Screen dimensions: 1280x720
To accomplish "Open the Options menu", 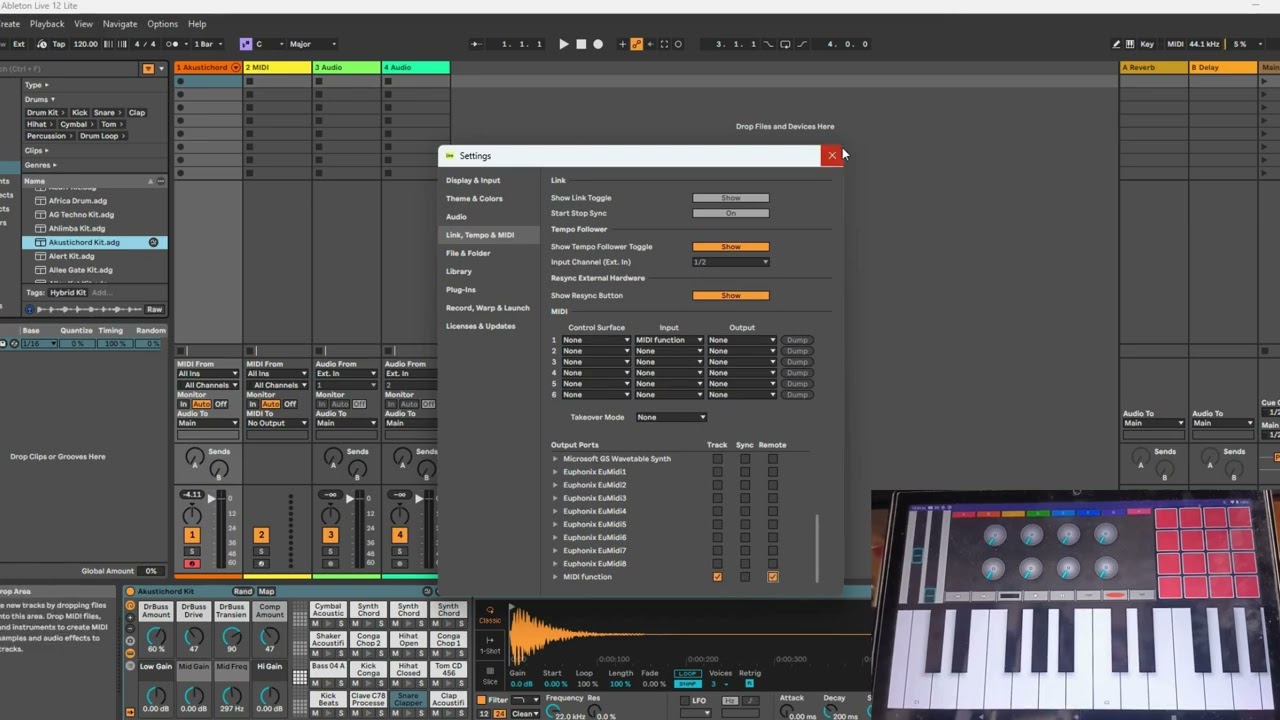I will 162,24.
